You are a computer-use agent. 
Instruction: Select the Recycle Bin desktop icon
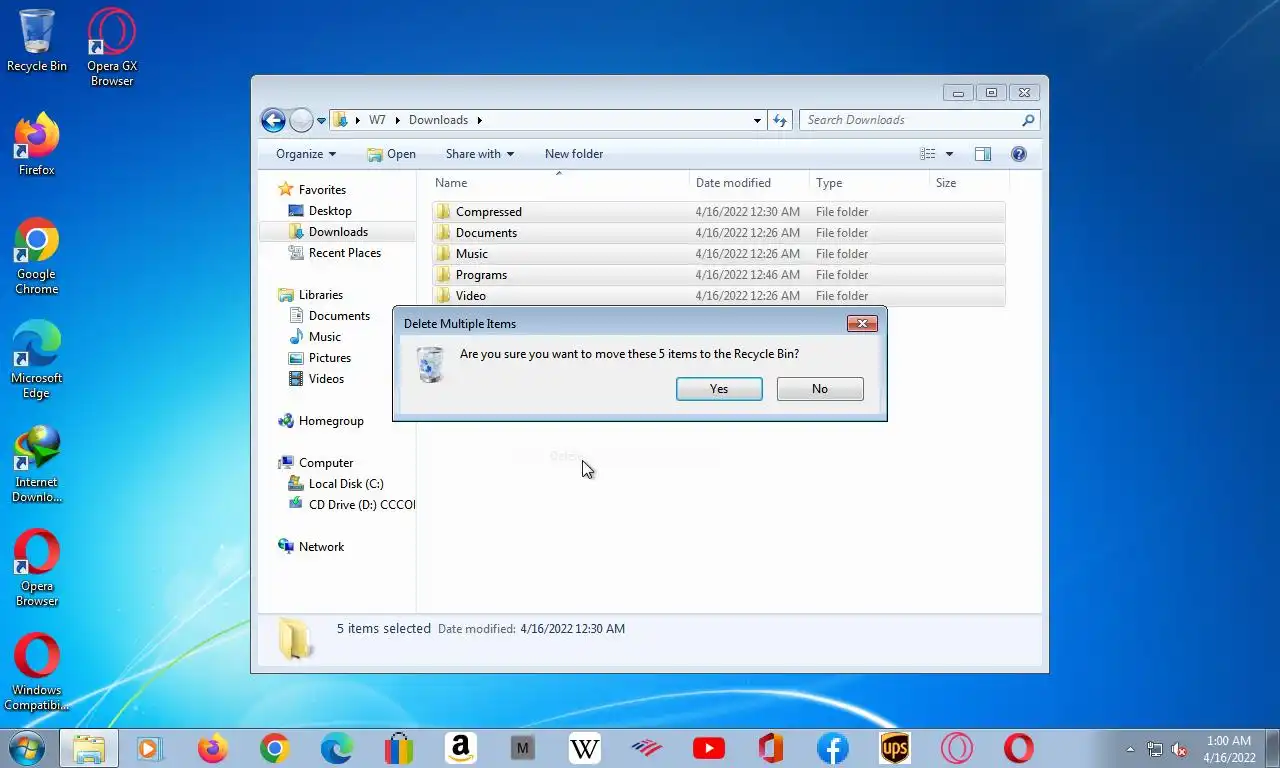(x=37, y=41)
